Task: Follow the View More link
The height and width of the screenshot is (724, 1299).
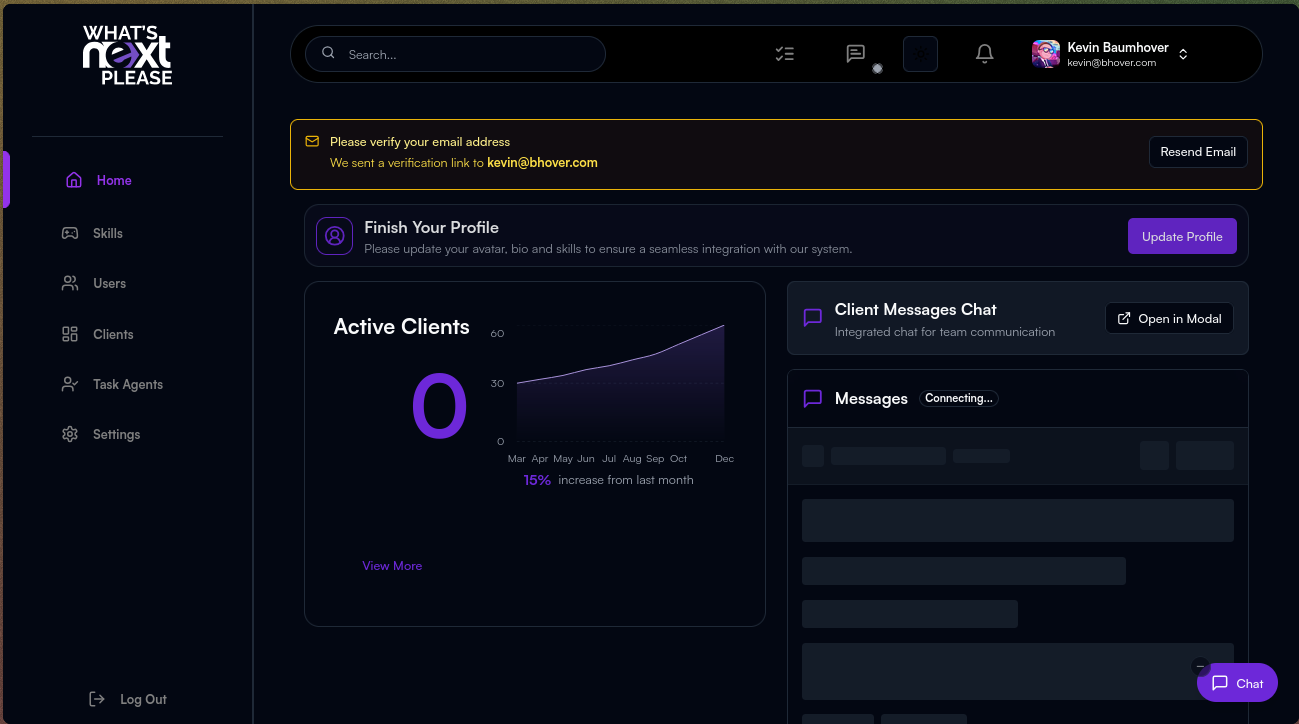Action: pos(392,566)
